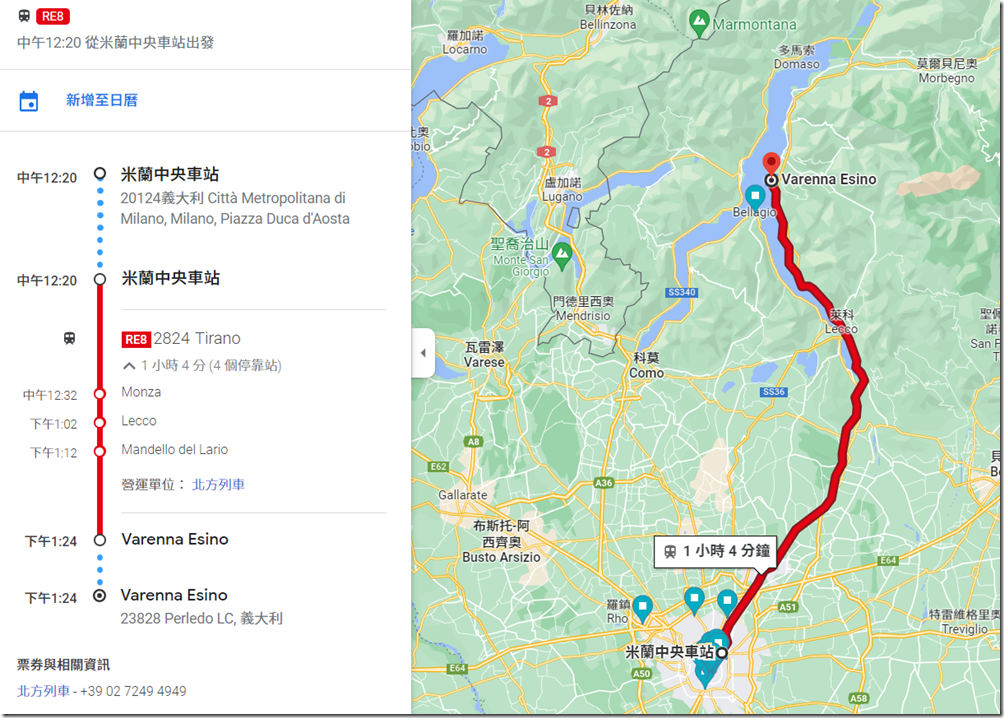Select the Monza stop in the itinerary
The height and width of the screenshot is (718, 1004).
click(x=142, y=392)
